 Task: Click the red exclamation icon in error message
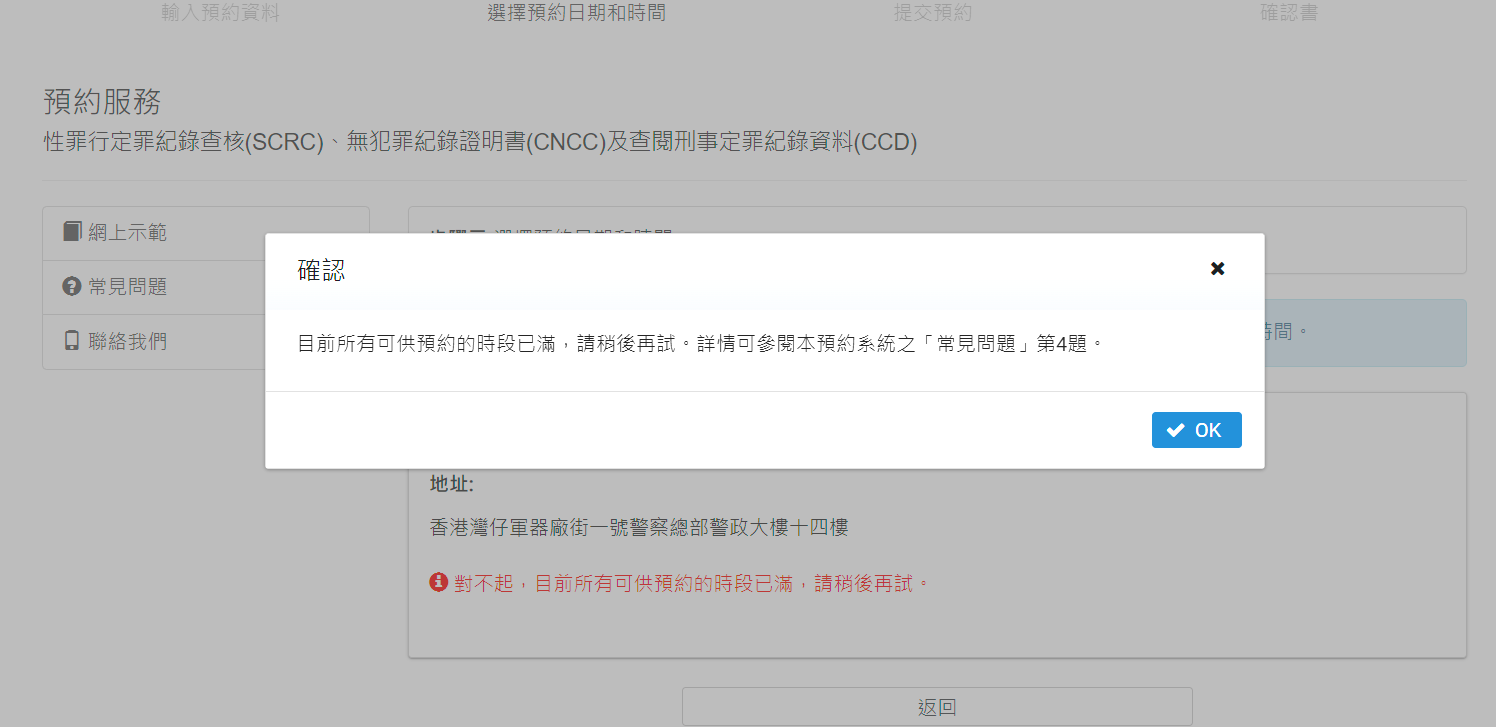point(438,582)
